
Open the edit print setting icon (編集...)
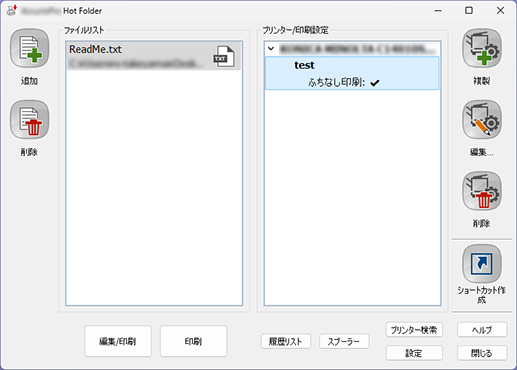[x=482, y=120]
